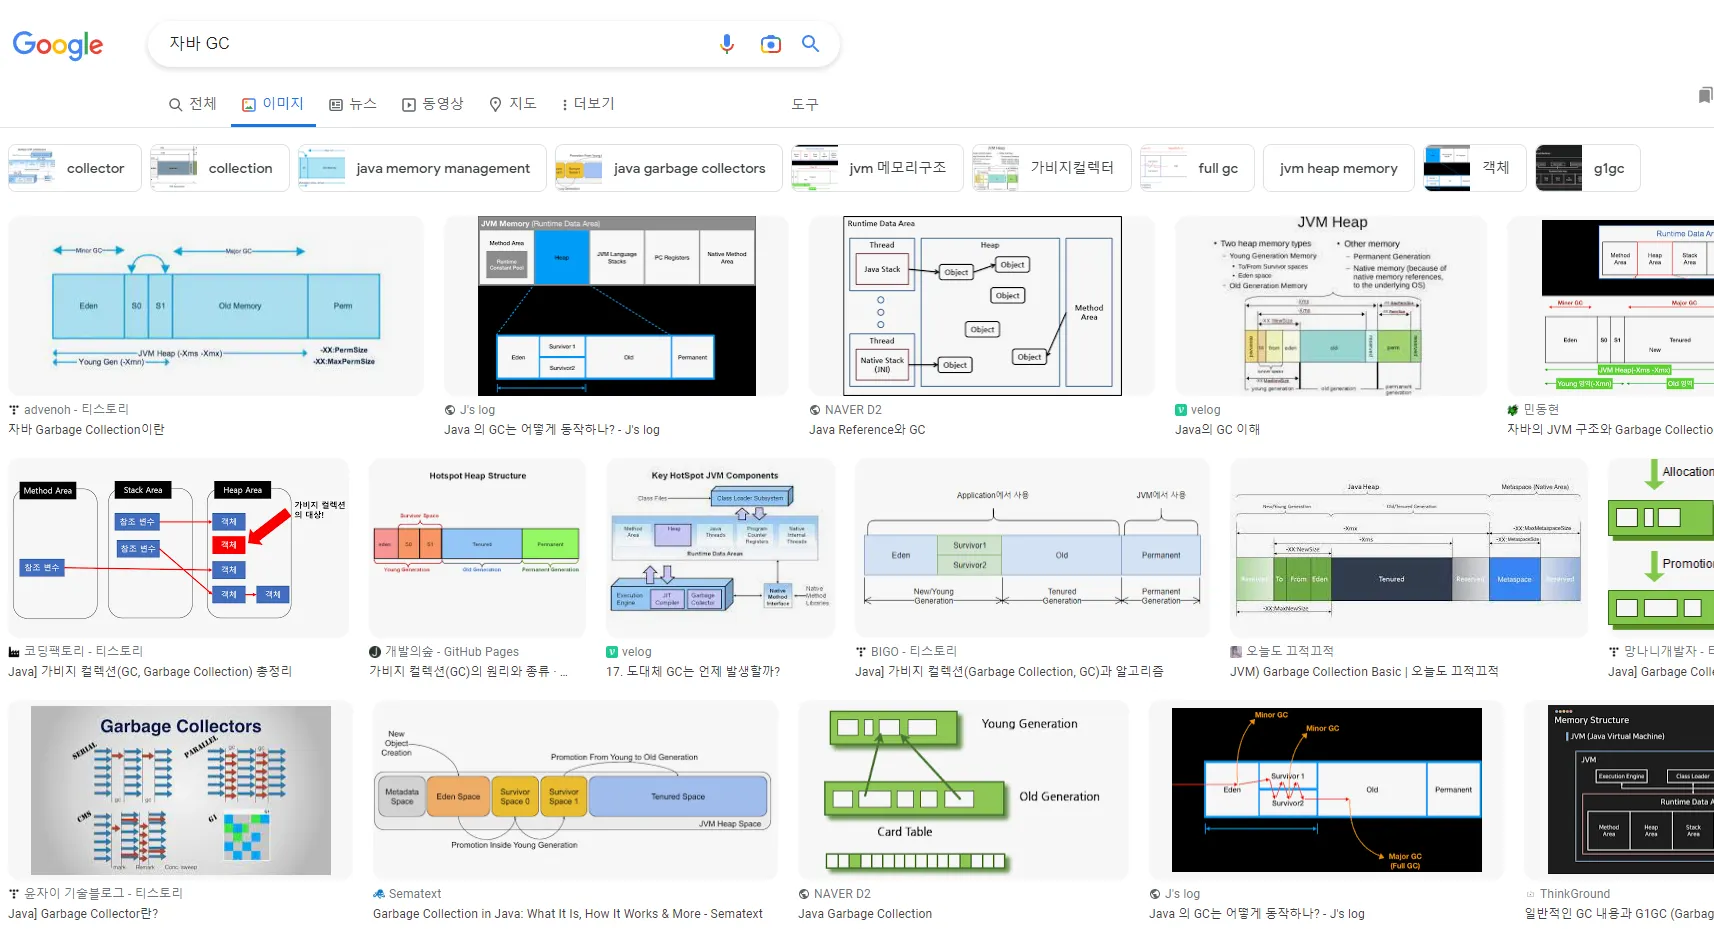Open the Minor GC / Major GC black thumbnail

(1327, 790)
